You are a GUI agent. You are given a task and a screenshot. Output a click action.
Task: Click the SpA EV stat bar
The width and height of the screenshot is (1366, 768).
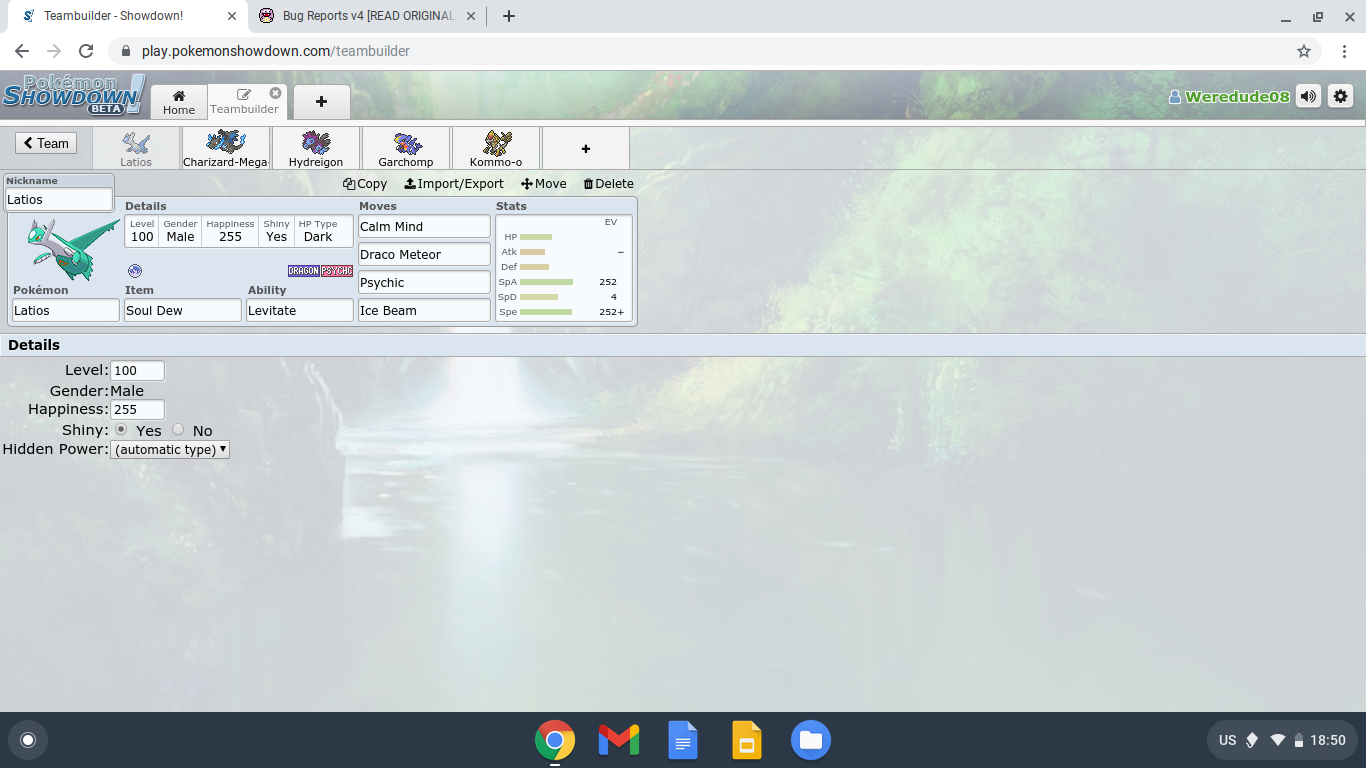(546, 282)
